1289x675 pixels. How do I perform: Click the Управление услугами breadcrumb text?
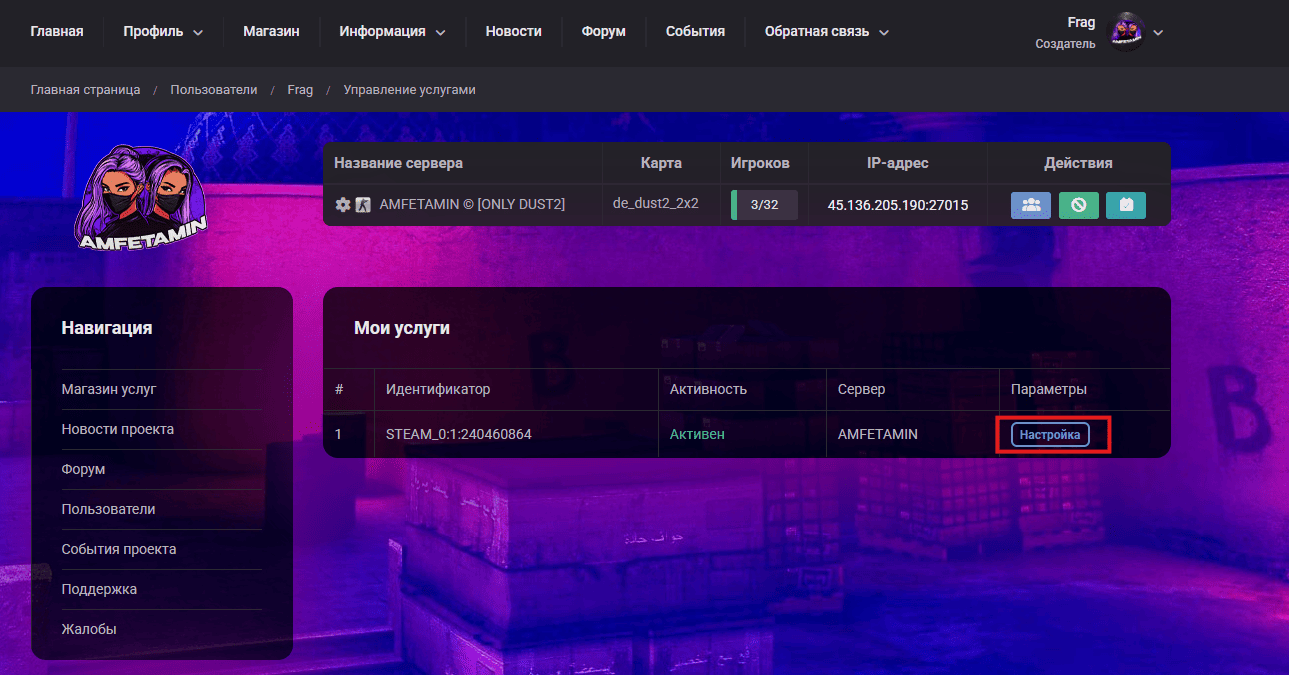coord(409,90)
